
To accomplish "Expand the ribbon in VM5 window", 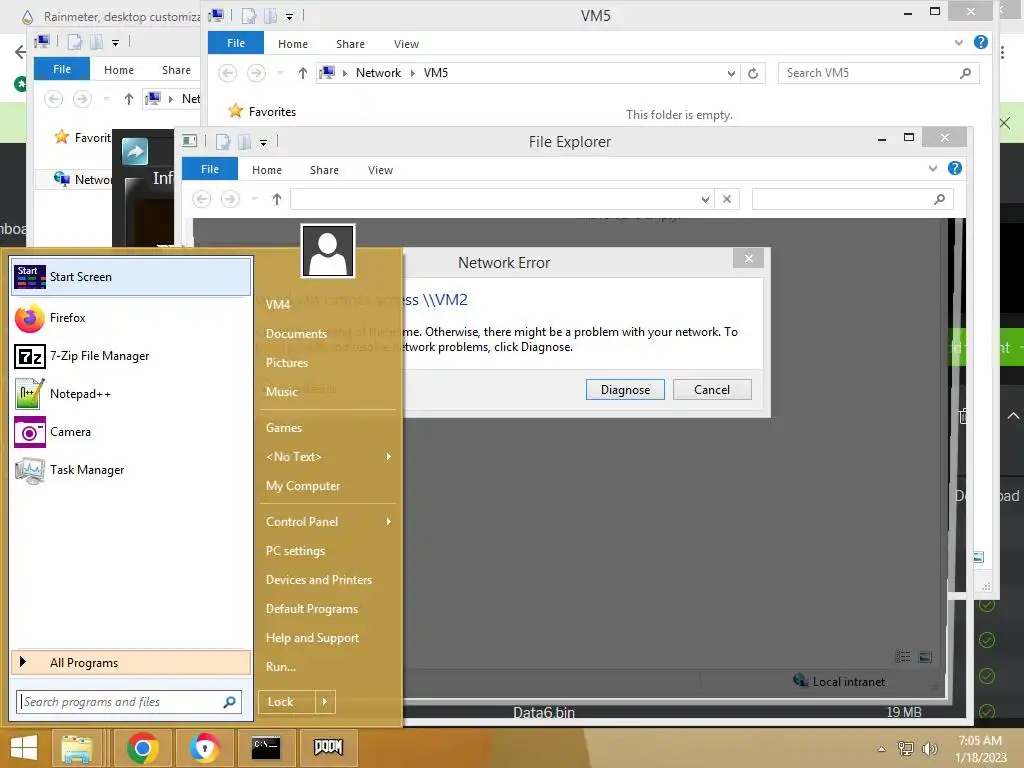I will click(959, 42).
